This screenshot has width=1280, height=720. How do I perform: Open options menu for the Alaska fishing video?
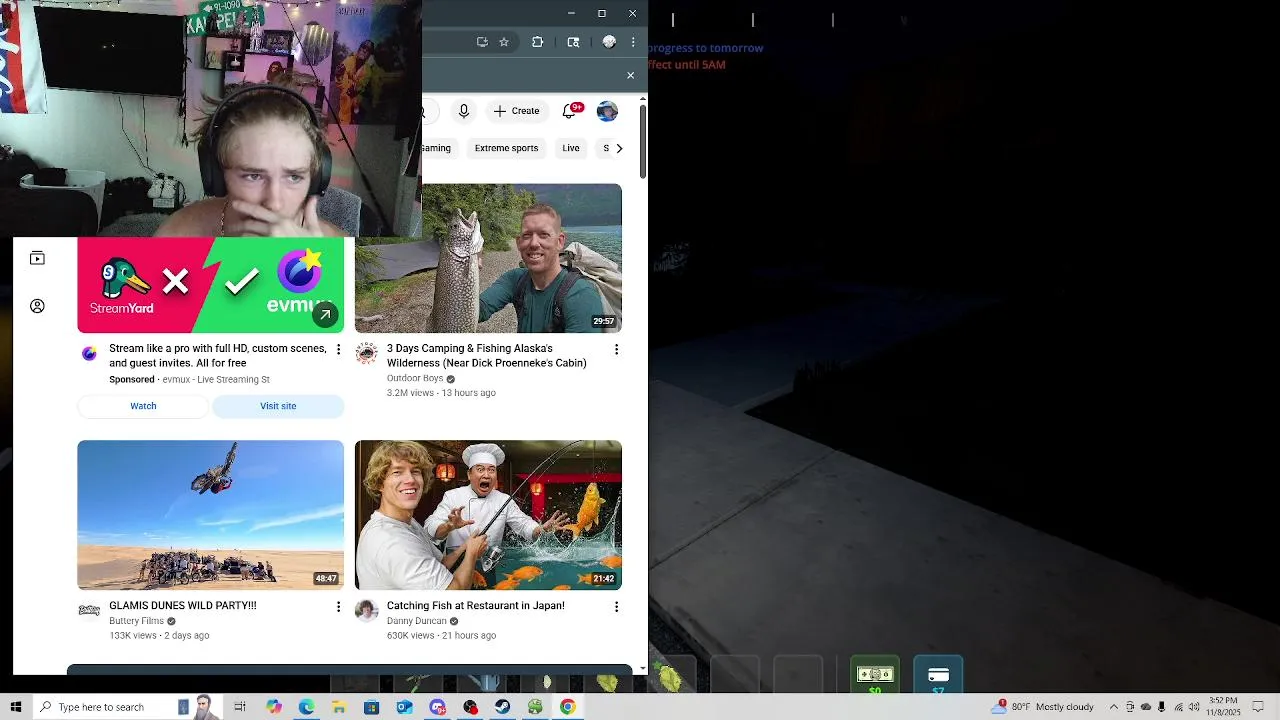click(x=616, y=349)
